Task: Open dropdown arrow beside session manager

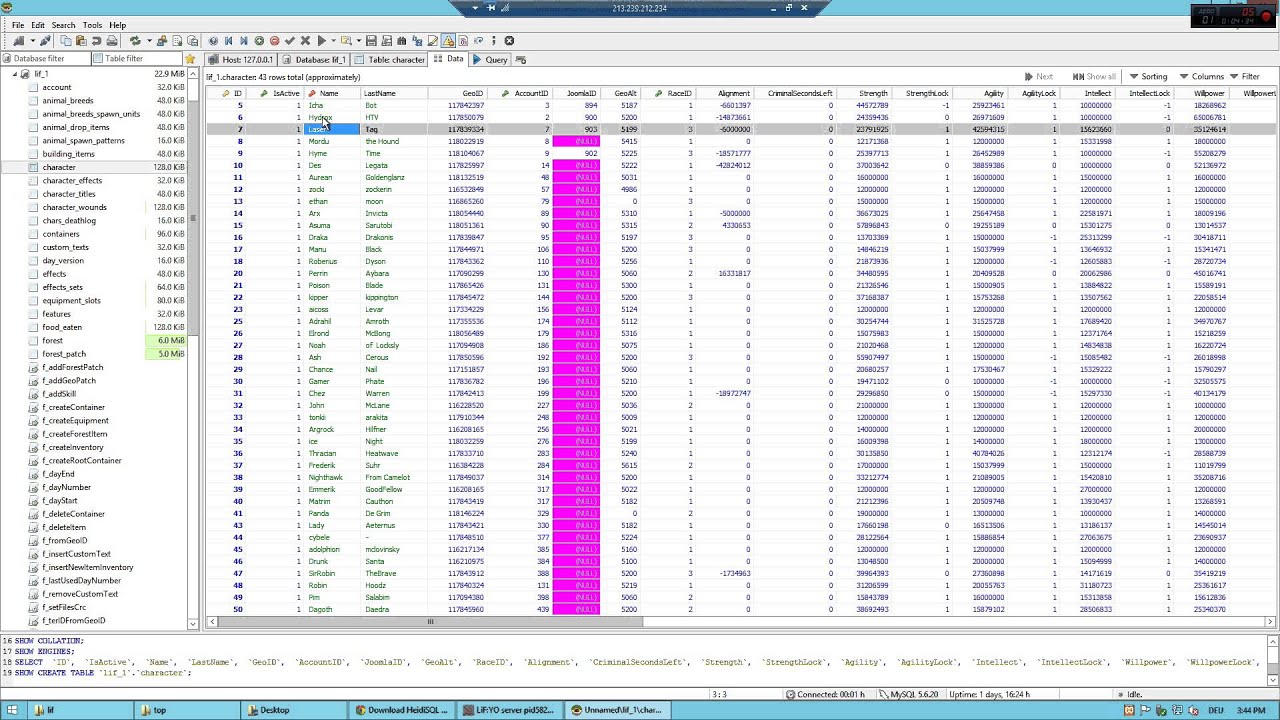Action: click(32, 41)
